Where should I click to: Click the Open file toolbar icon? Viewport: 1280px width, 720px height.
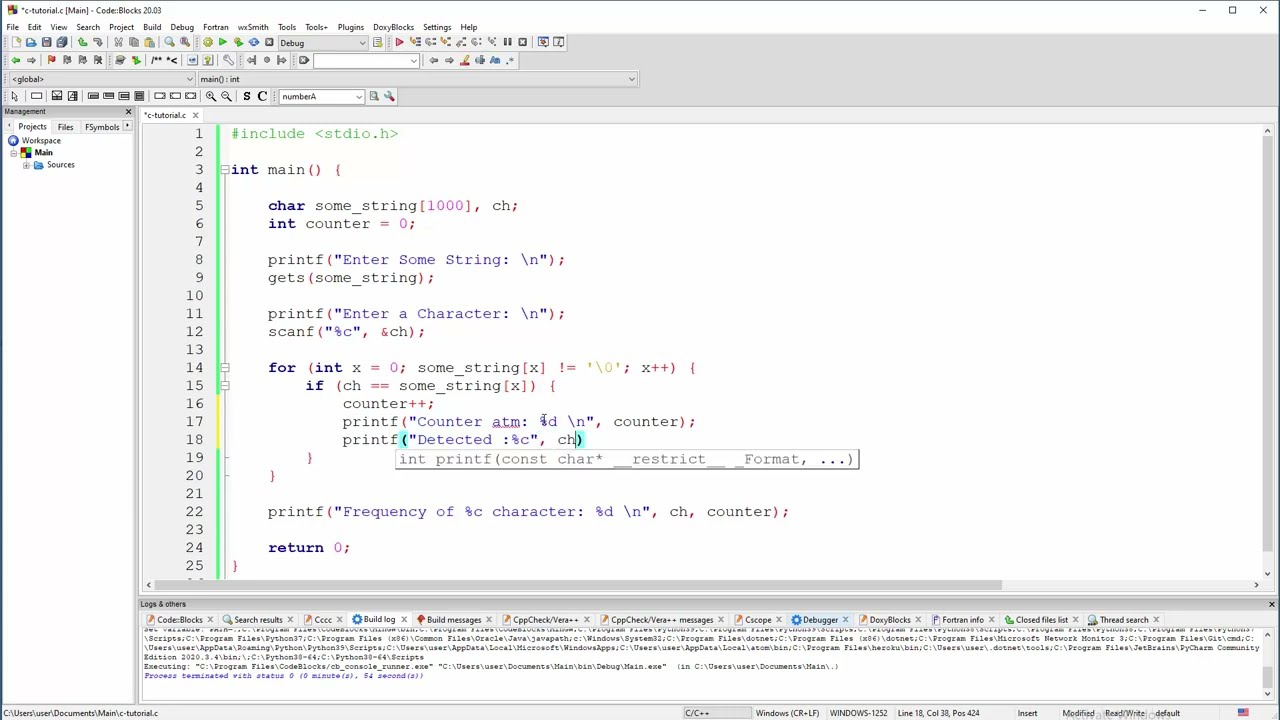[31, 42]
